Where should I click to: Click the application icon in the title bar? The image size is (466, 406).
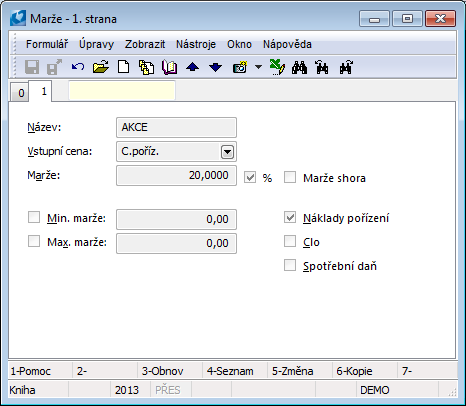click(x=18, y=18)
